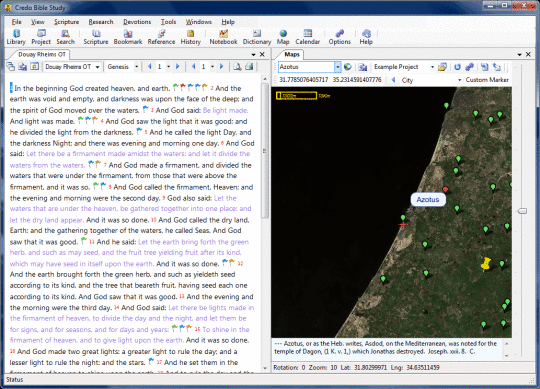Screen dimensions: 540x389
Task: Close the Douay Rheims OT panel
Action: [x=262, y=54]
